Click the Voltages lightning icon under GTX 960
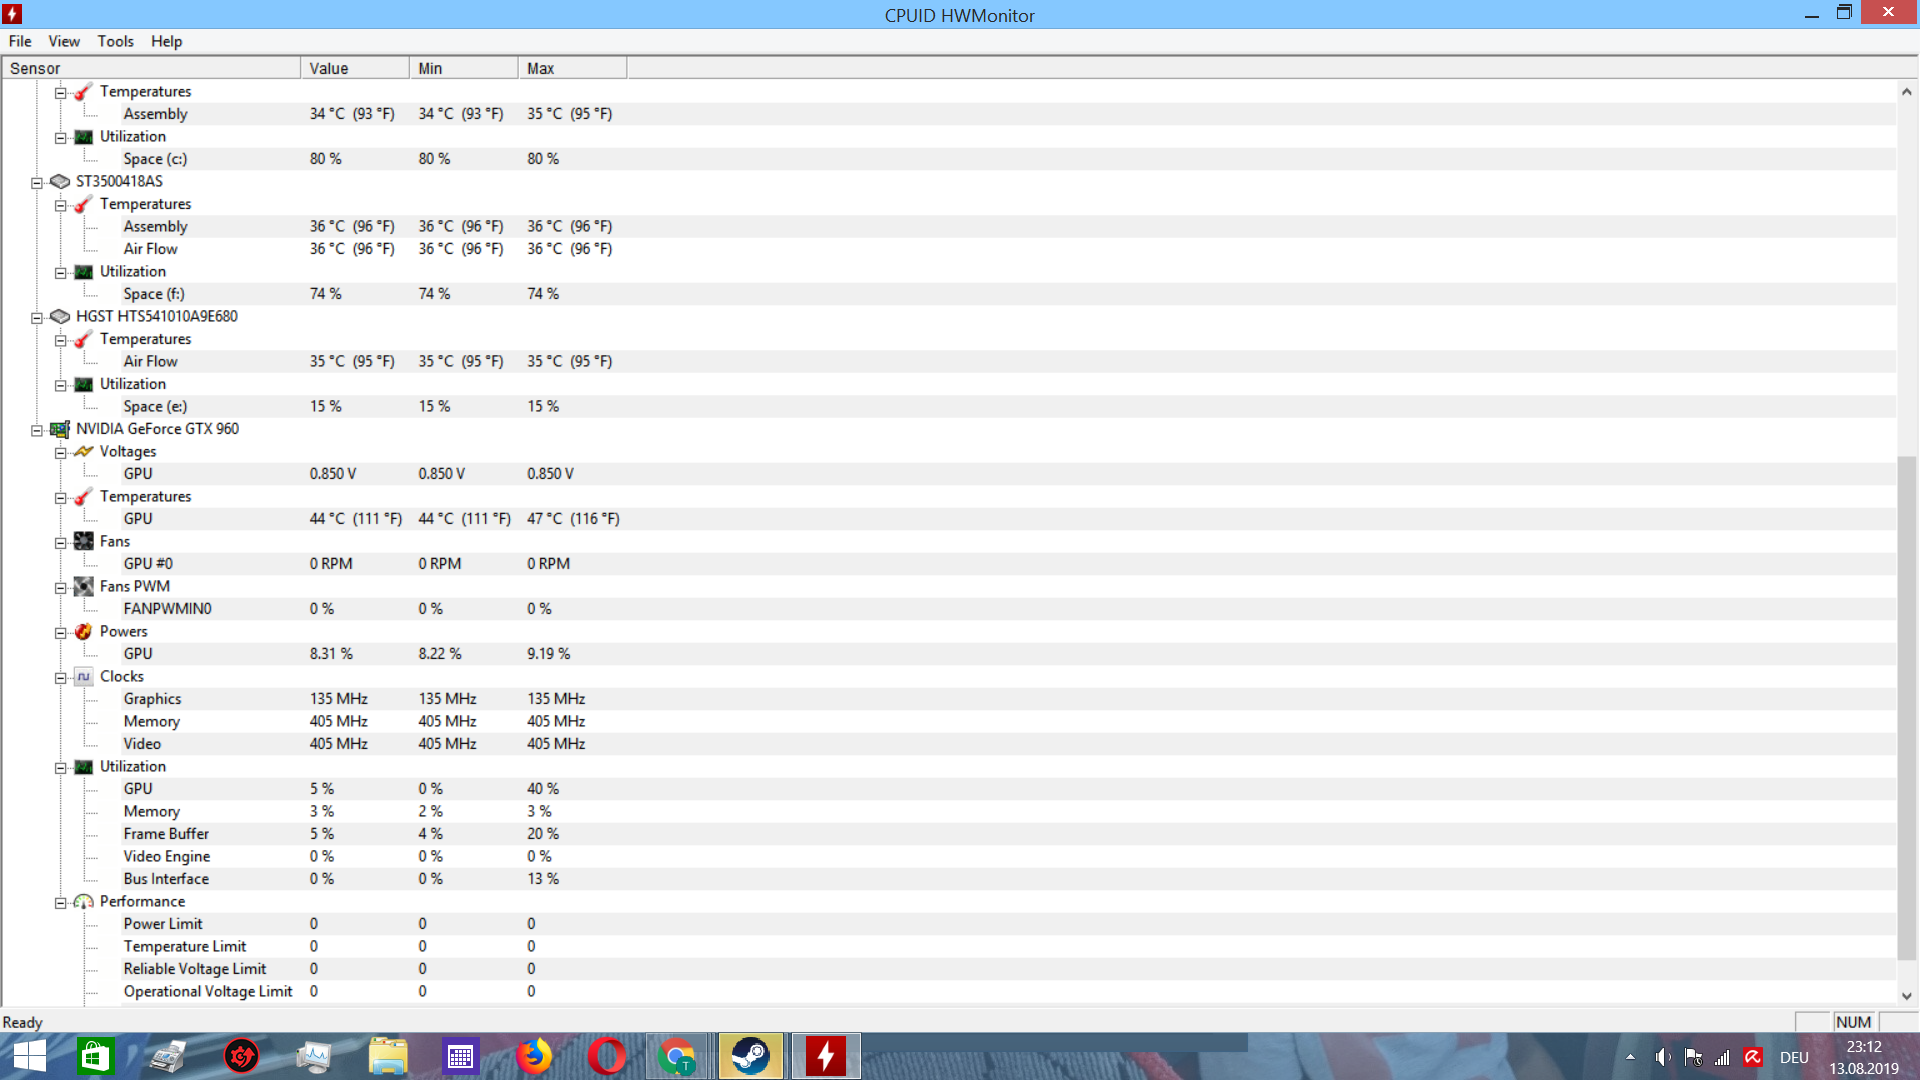 click(x=84, y=452)
